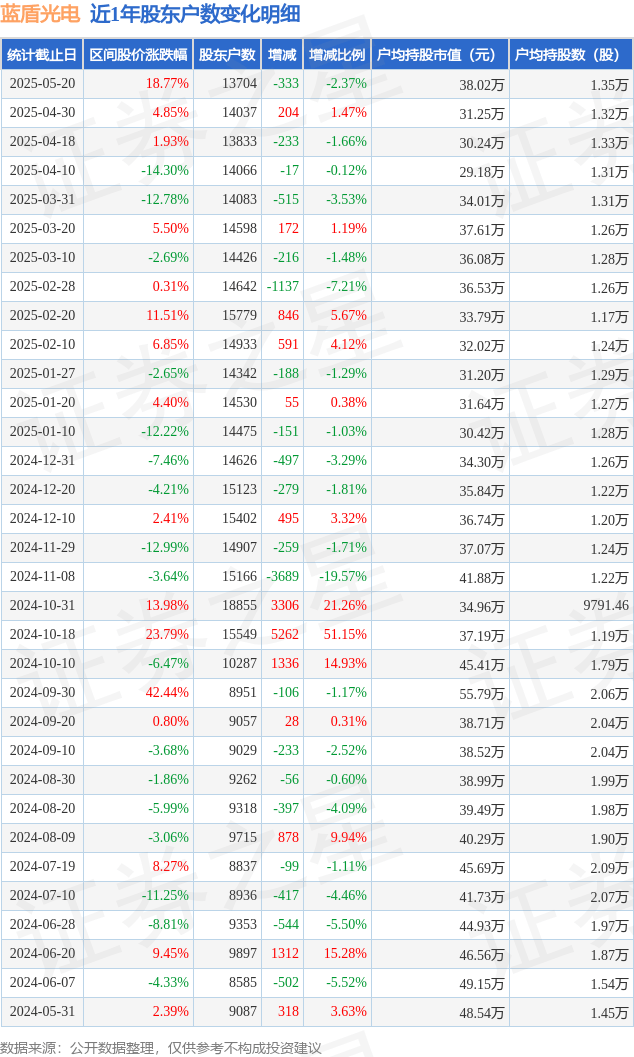This screenshot has width=634, height=1057.
Task: Click the -3689 decrease value
Action: (282, 576)
